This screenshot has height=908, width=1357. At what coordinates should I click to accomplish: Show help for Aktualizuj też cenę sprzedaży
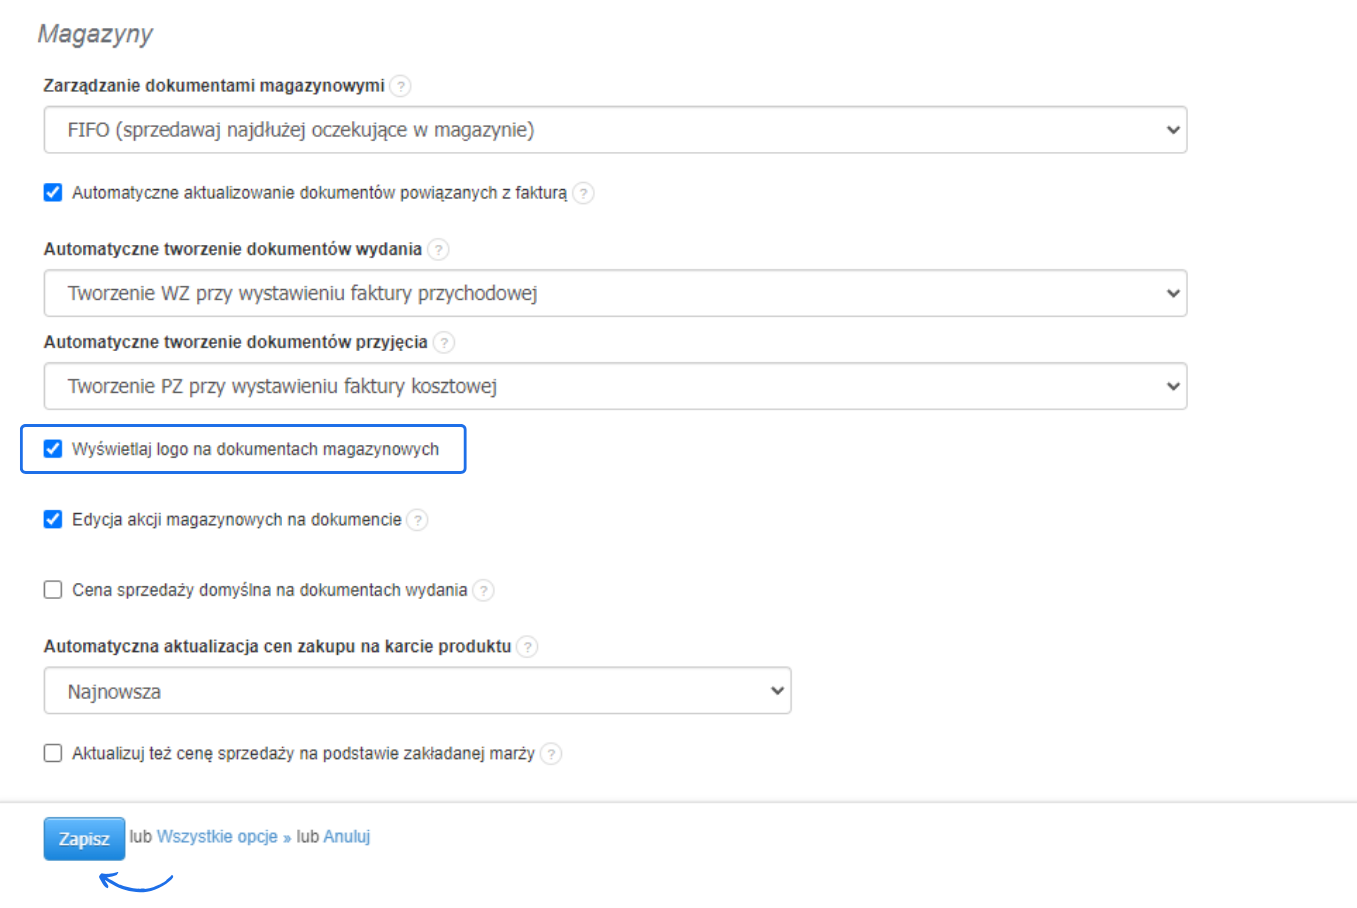[551, 754]
